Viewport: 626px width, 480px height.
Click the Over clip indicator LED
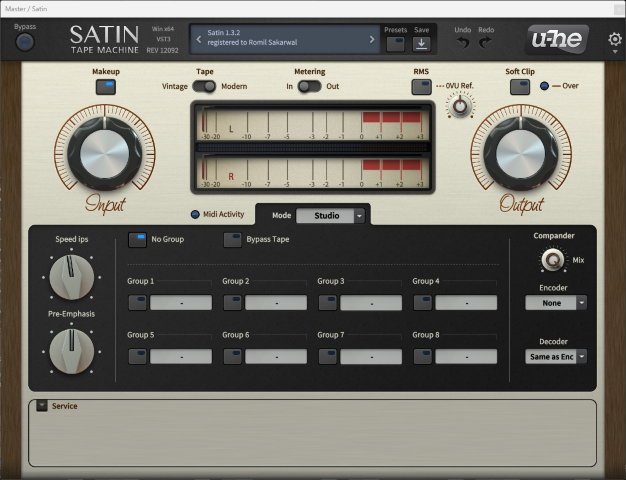click(x=544, y=86)
